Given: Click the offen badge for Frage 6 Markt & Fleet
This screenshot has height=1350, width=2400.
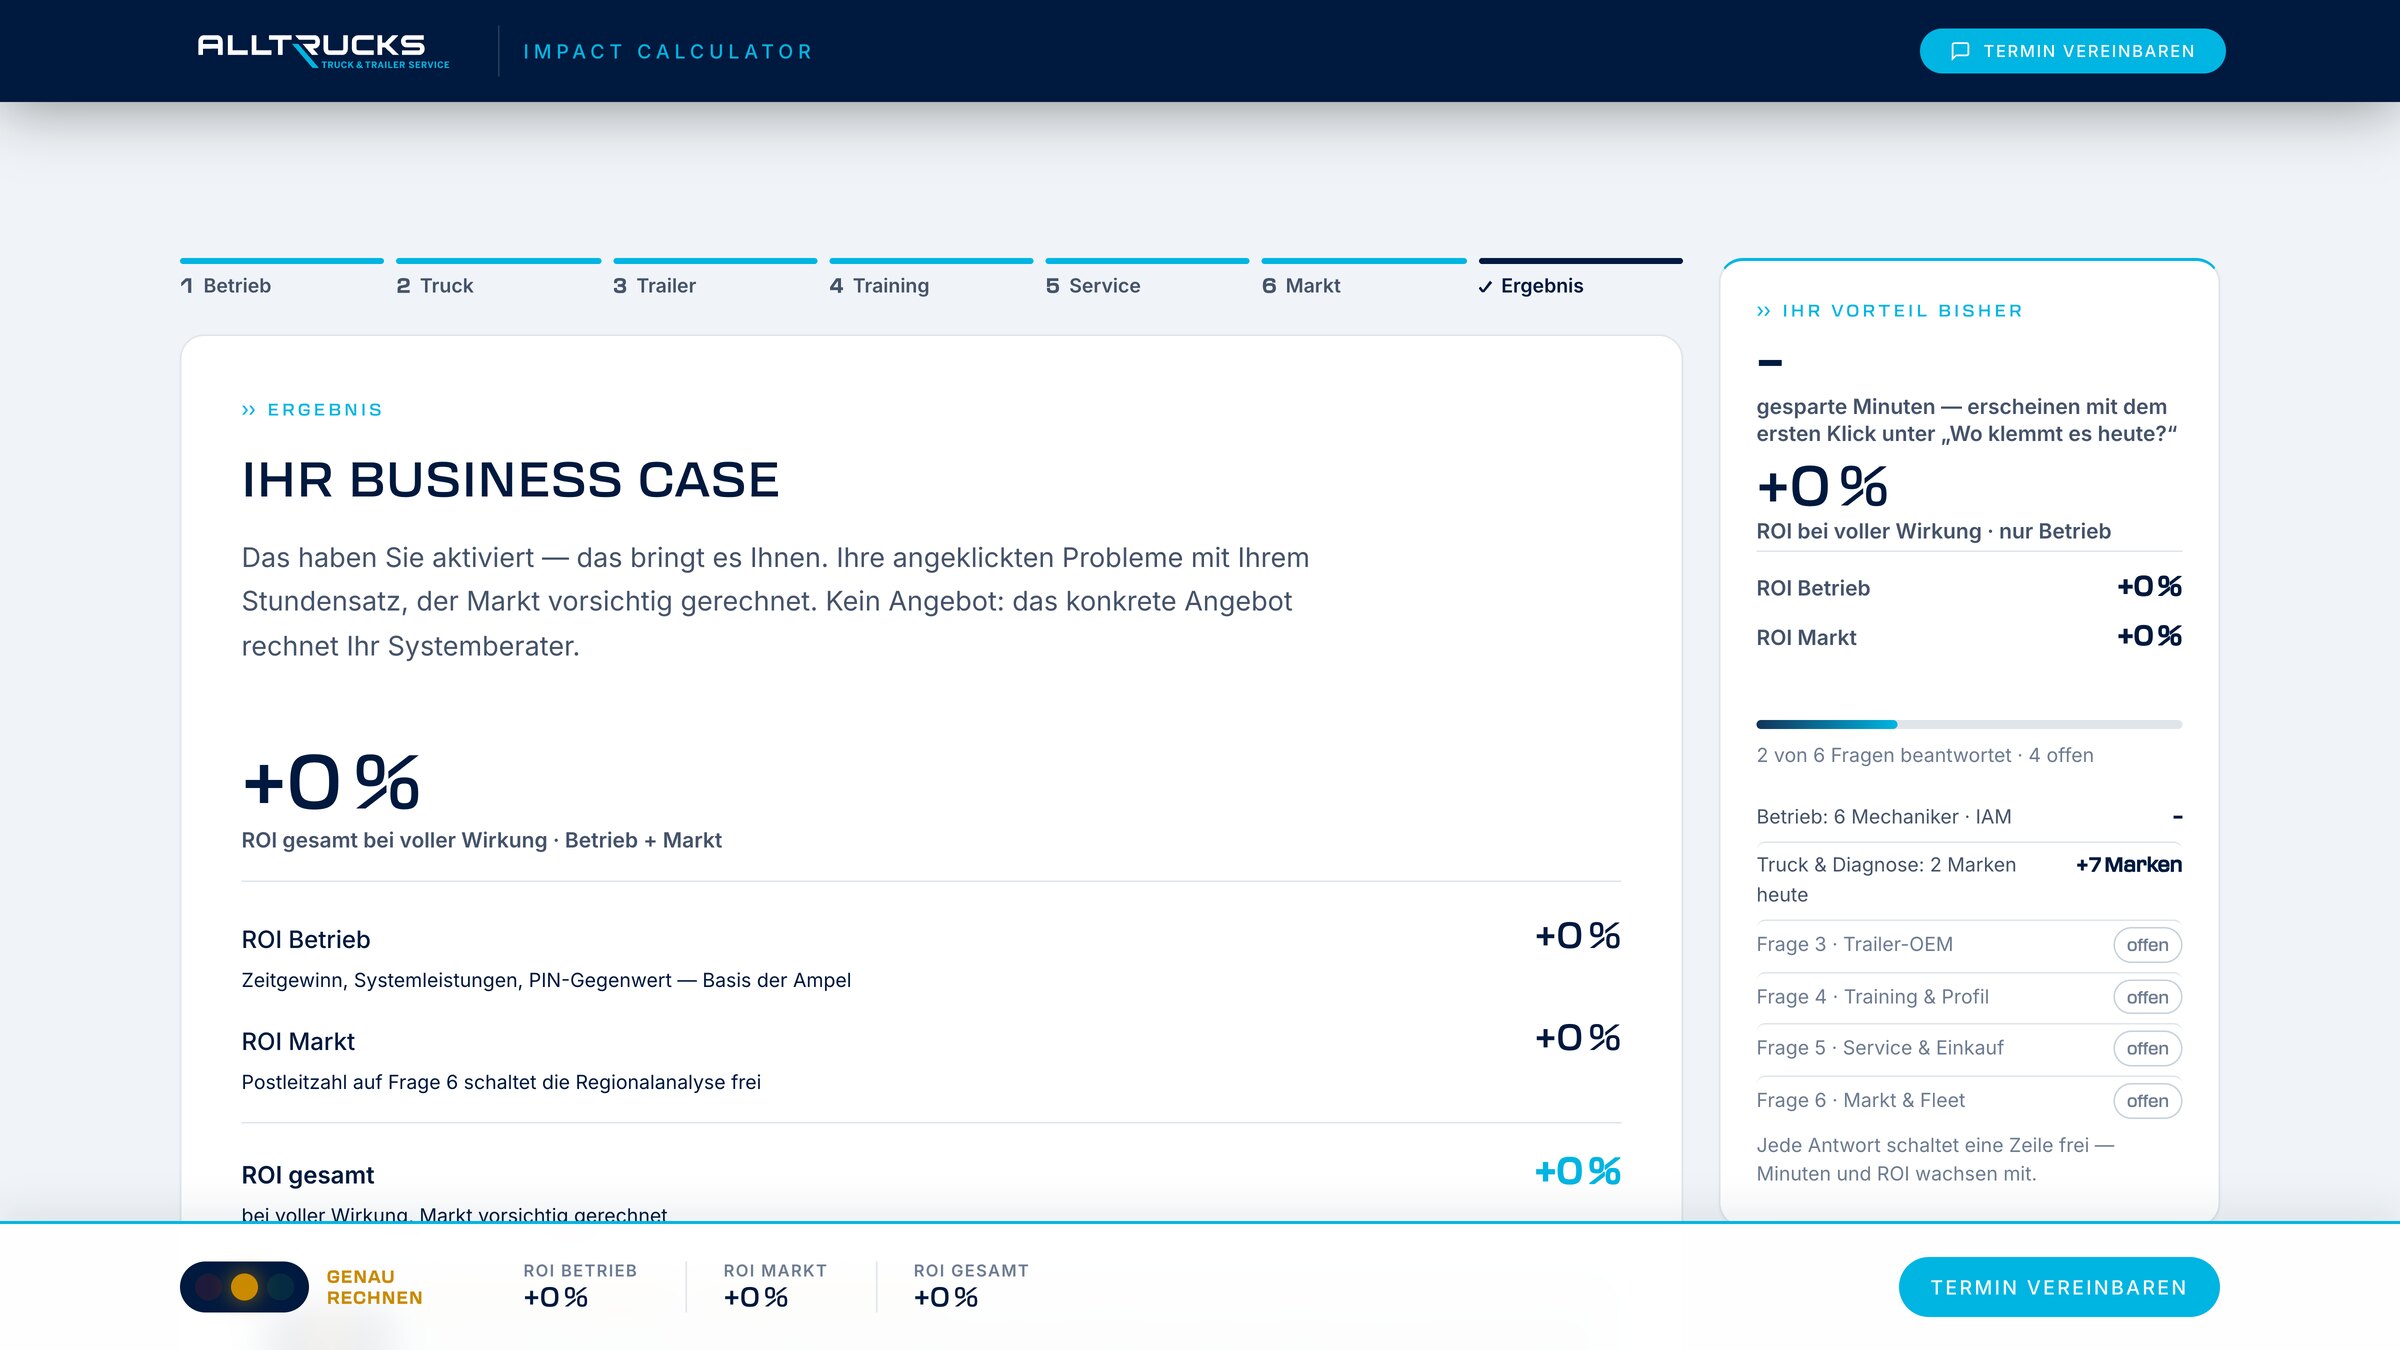Looking at the screenshot, I should click(2147, 1101).
